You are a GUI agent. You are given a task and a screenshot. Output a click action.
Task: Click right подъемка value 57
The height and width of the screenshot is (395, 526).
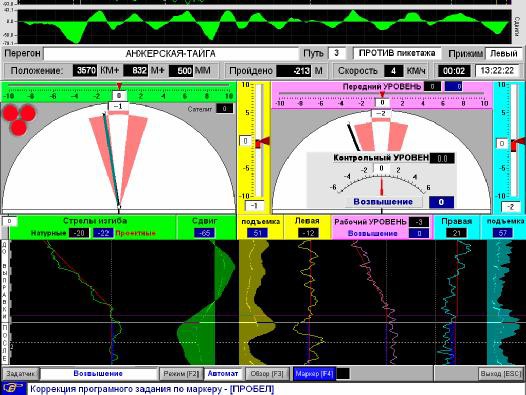coord(502,233)
